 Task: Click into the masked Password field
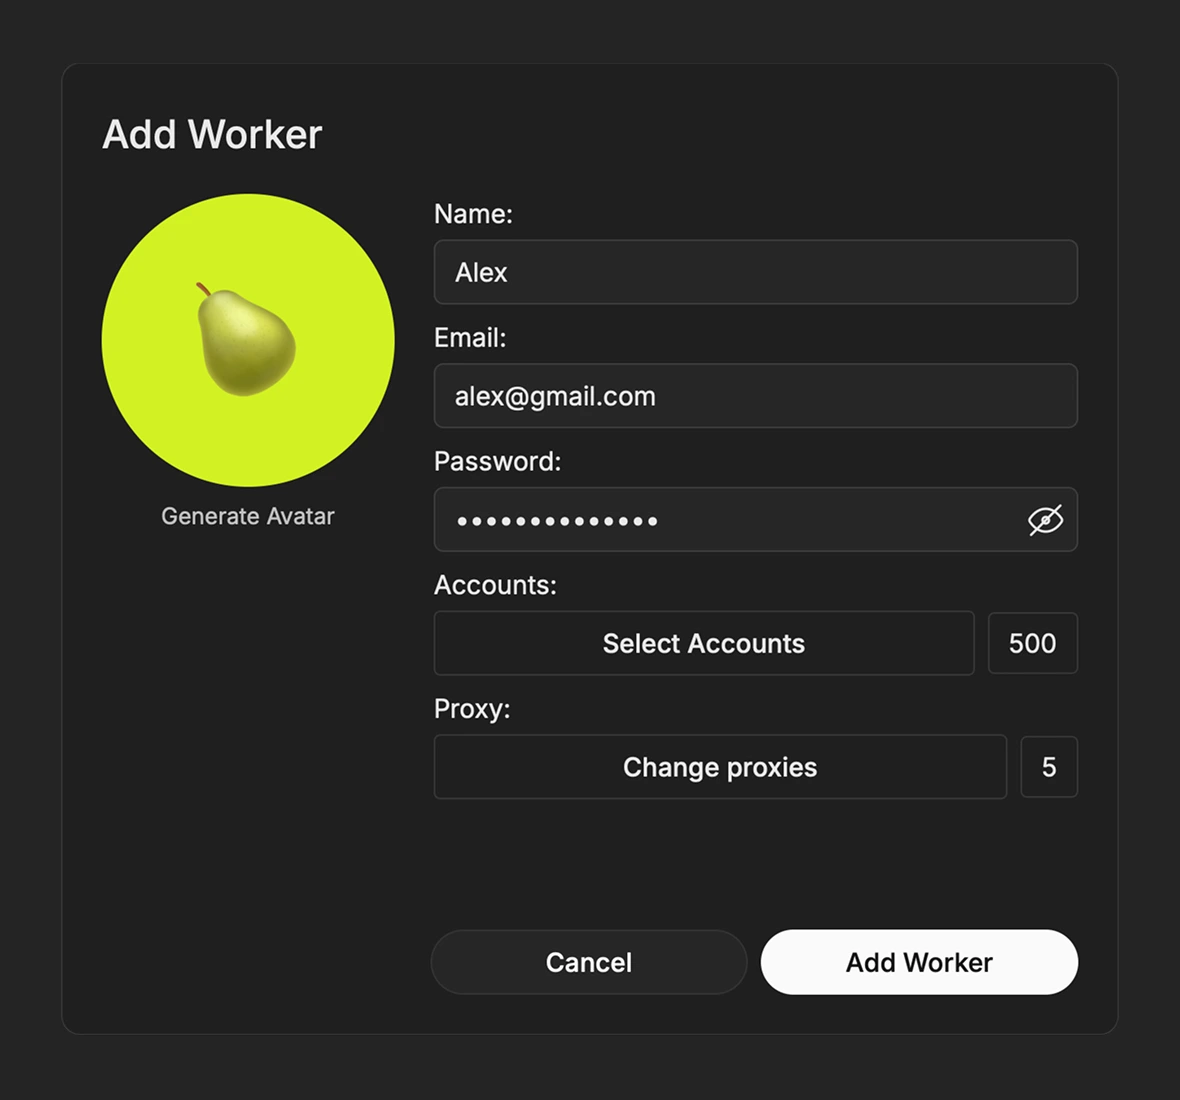click(x=756, y=519)
